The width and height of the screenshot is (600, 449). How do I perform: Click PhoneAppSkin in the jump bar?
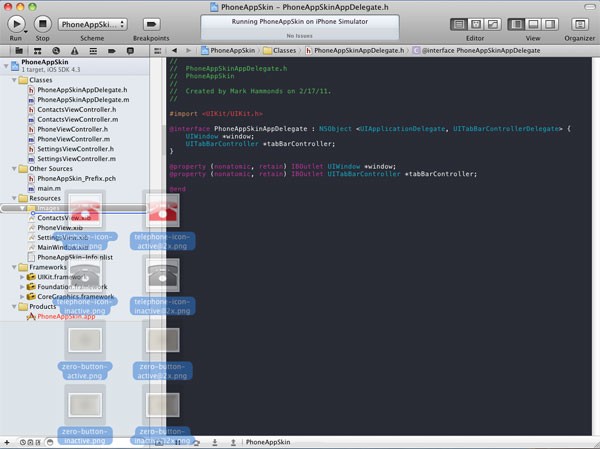(x=228, y=51)
